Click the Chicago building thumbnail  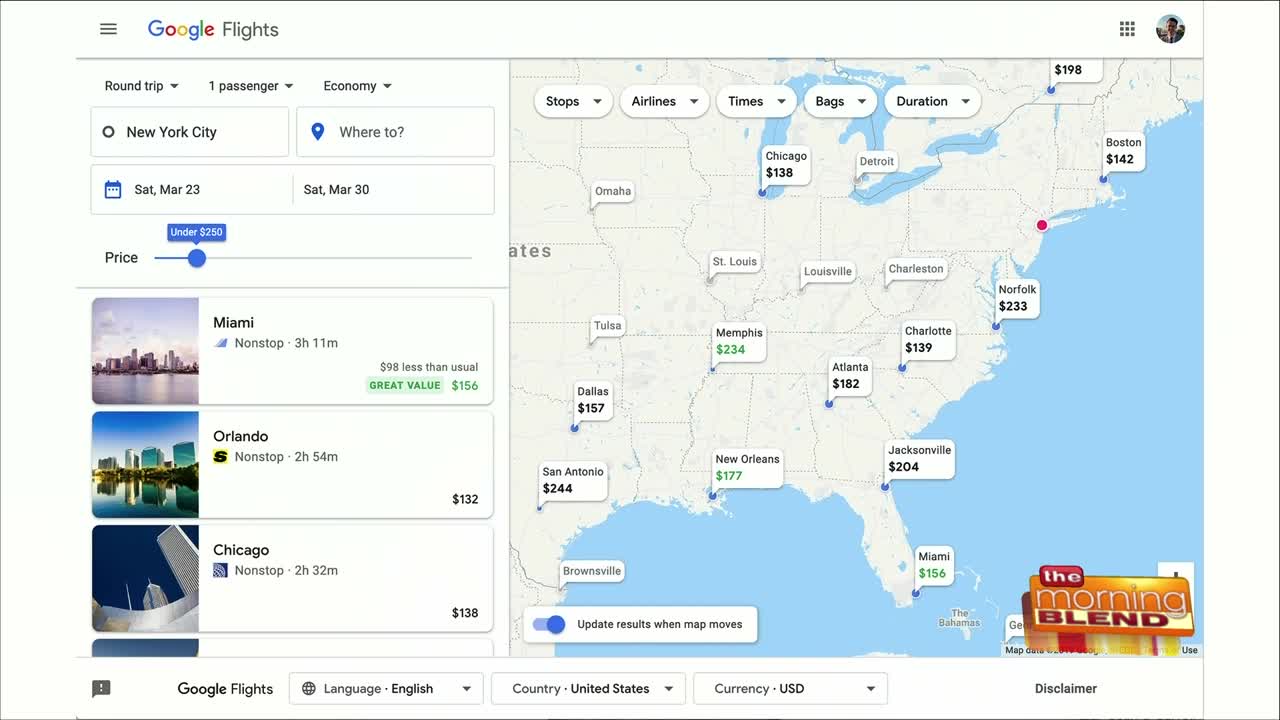145,578
